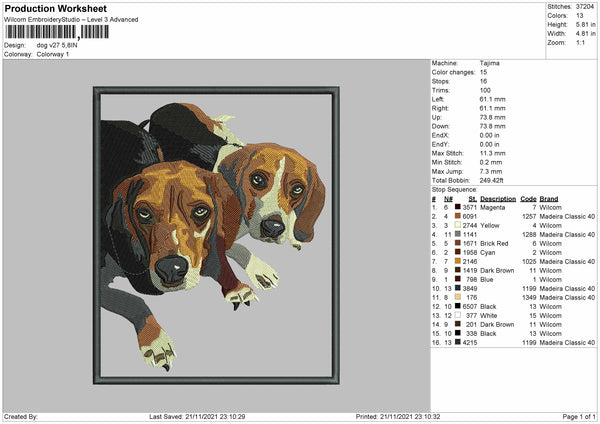Image resolution: width=600 pixels, height=424 pixels.
Task: Click the Width value 4.81 in
Action: click(585, 34)
